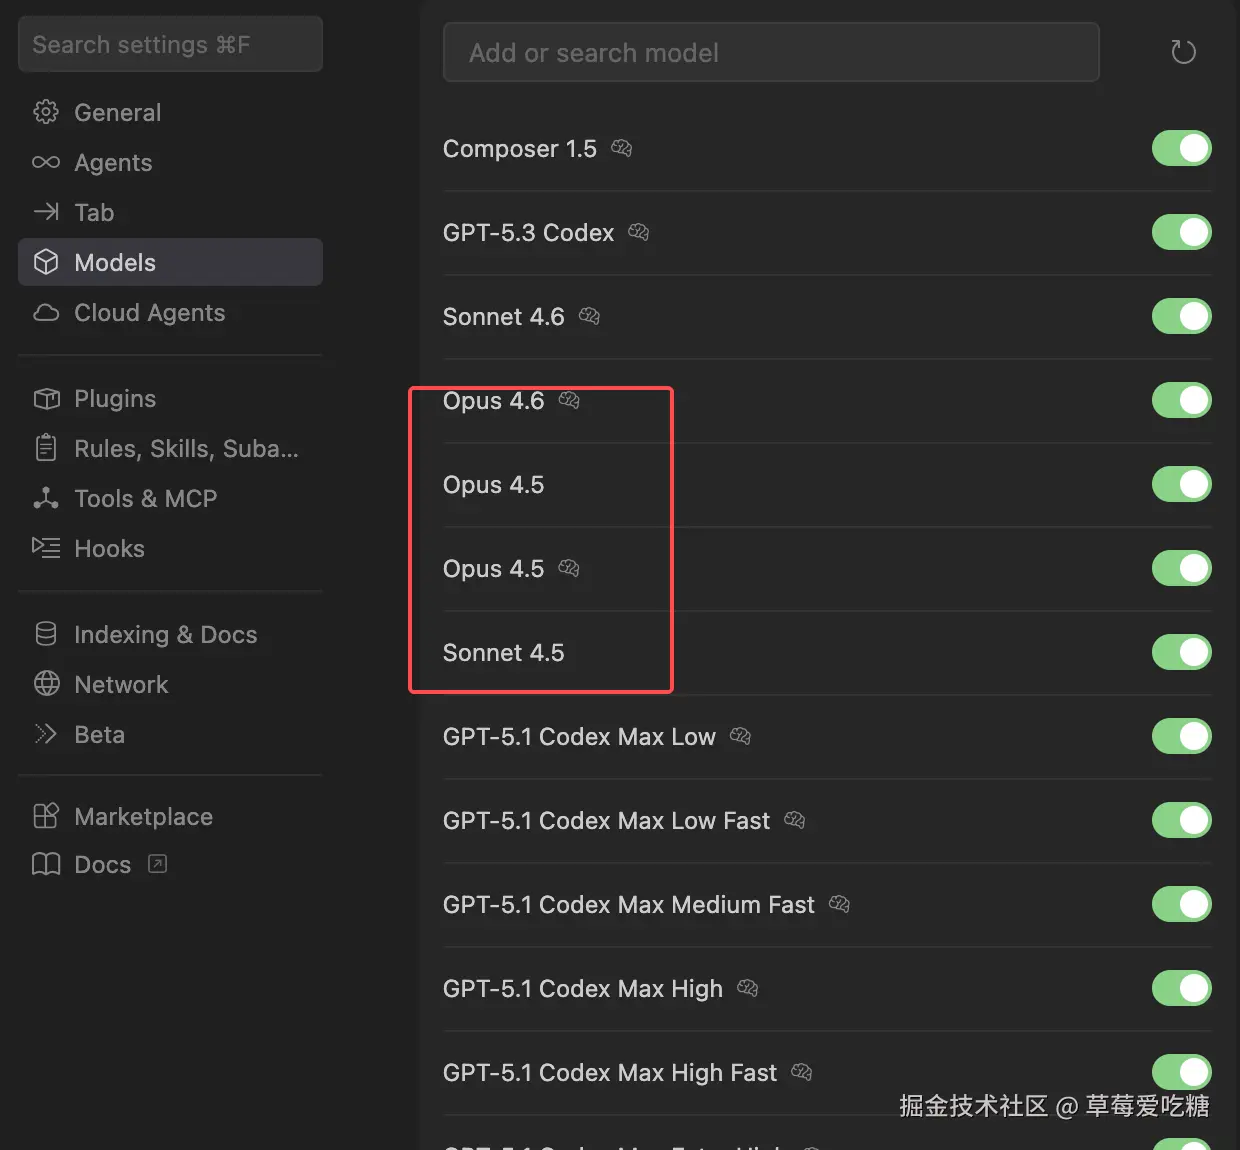Click the Models cube icon

coord(46,262)
